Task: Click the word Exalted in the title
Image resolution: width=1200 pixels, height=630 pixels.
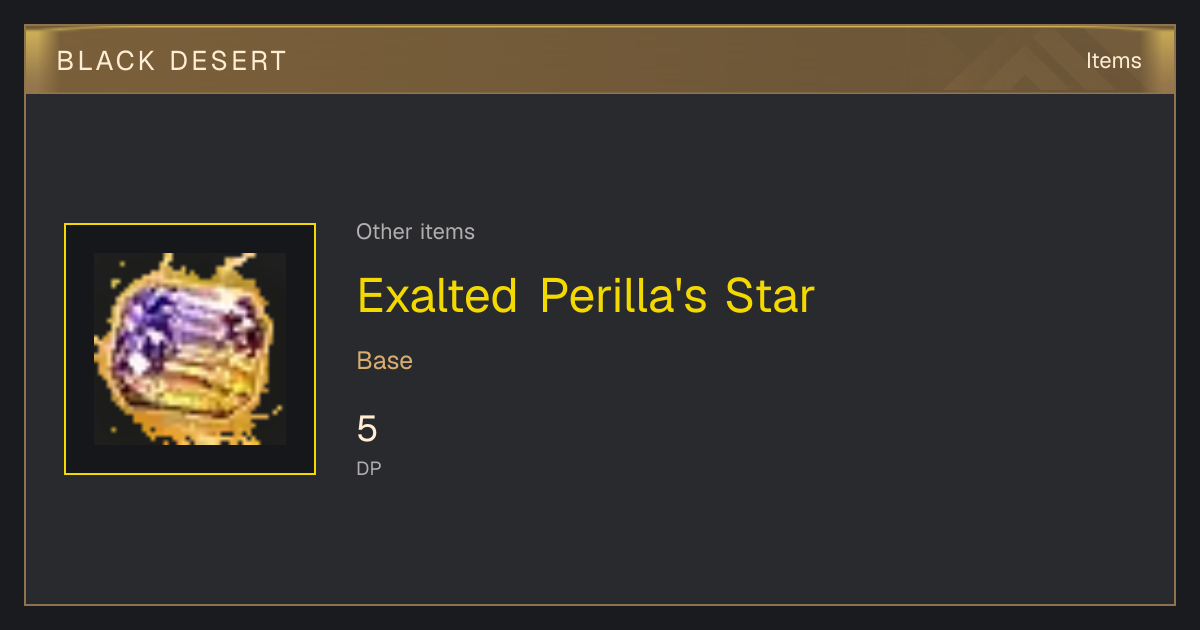Action: 437,296
